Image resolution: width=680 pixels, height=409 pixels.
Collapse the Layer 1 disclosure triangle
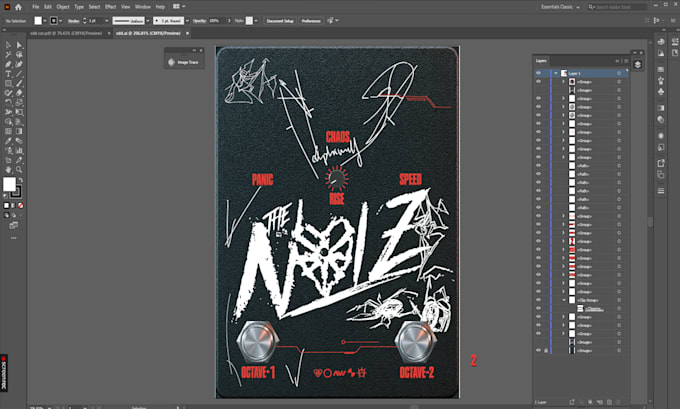pyautogui.click(x=556, y=73)
